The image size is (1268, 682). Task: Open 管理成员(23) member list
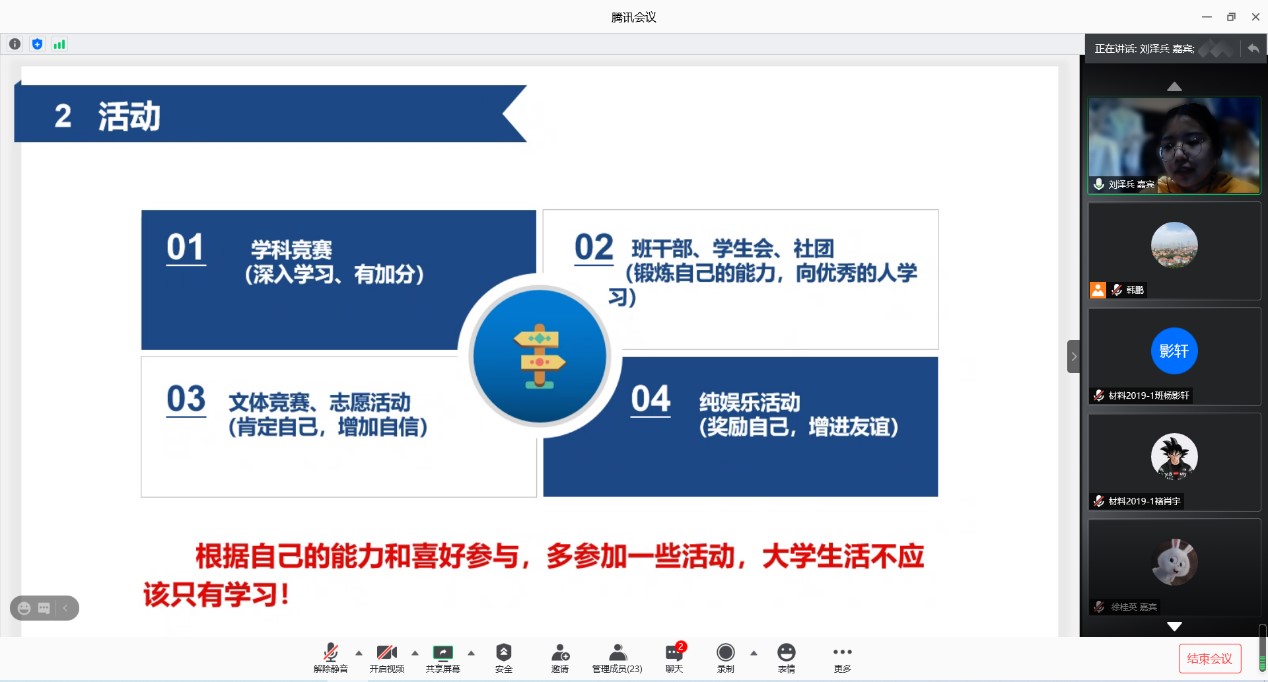[x=617, y=658]
